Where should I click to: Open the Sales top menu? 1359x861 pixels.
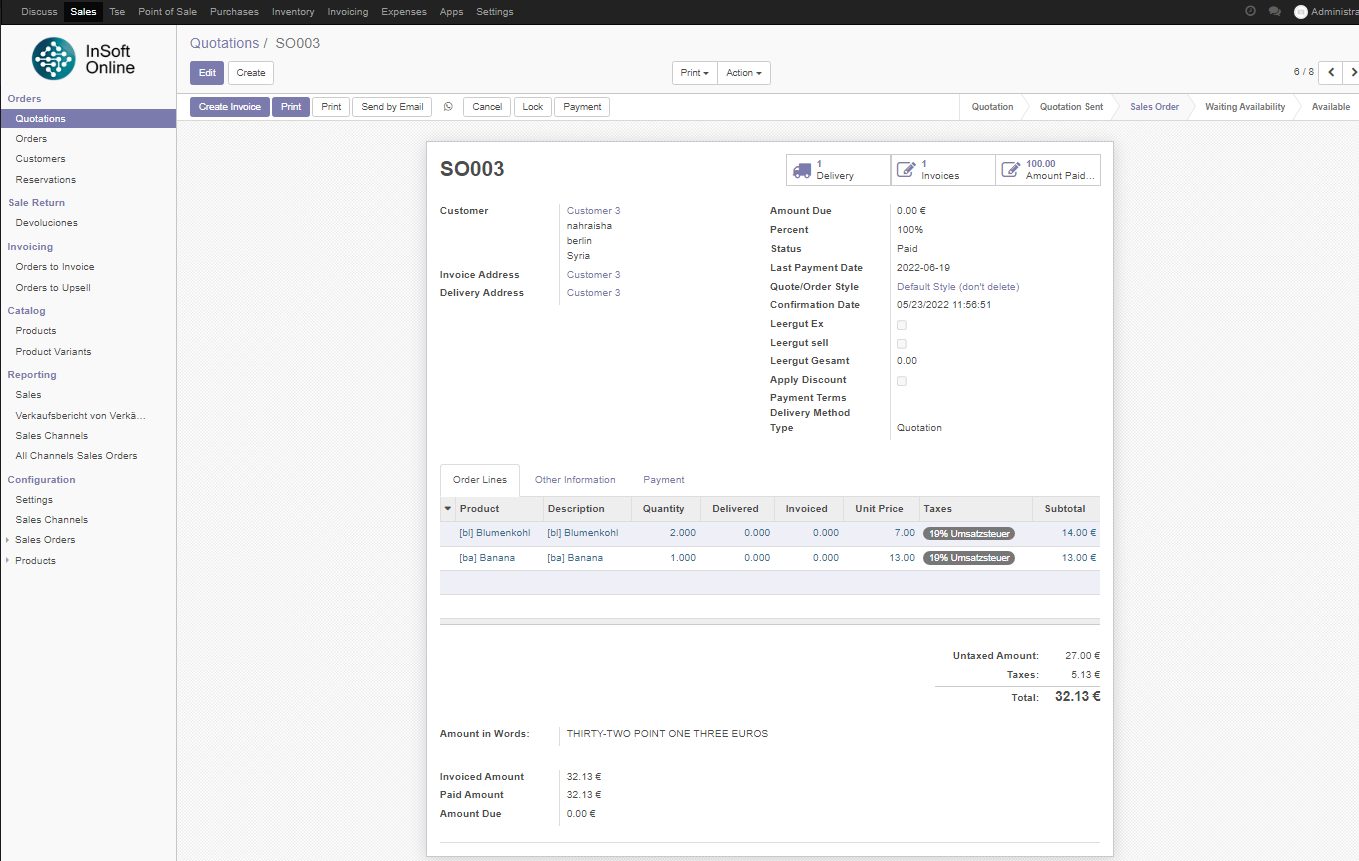(83, 12)
